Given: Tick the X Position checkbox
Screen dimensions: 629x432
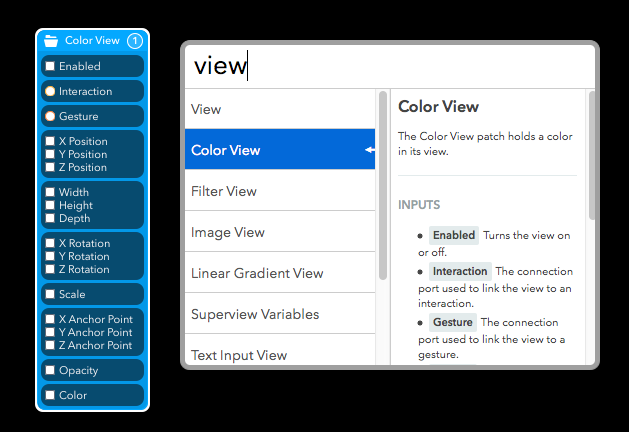Looking at the screenshot, I should click(x=50, y=141).
